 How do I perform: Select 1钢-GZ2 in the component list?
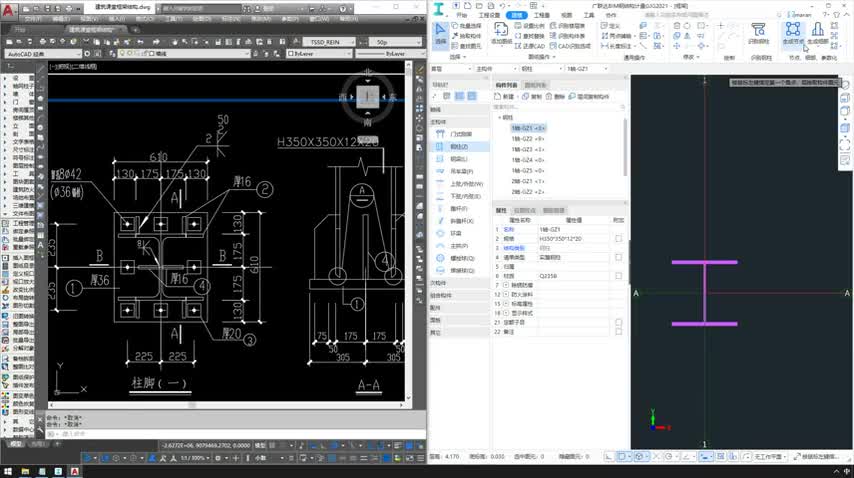point(527,139)
